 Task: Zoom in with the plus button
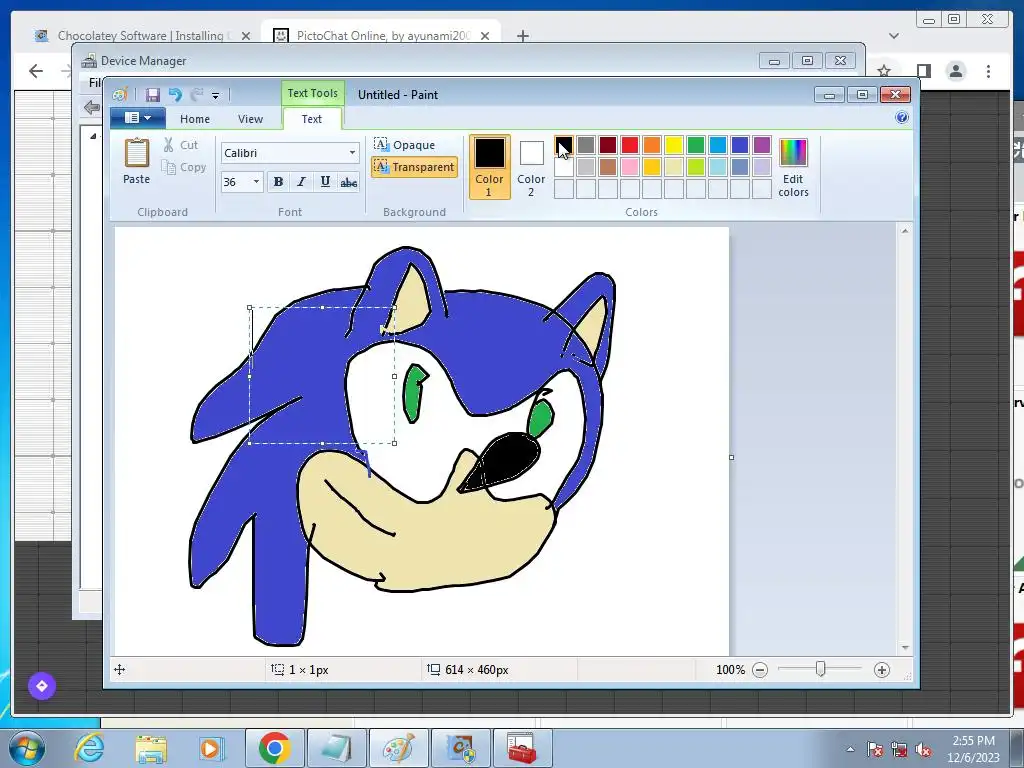[882, 669]
